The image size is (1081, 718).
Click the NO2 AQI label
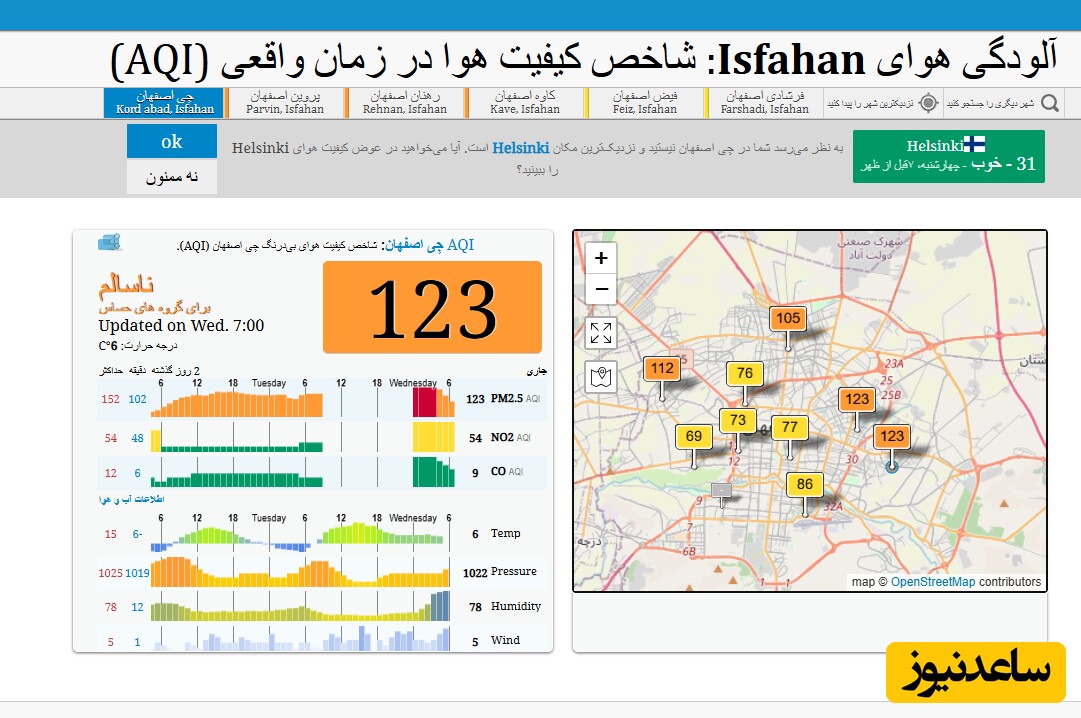pyautogui.click(x=510, y=437)
